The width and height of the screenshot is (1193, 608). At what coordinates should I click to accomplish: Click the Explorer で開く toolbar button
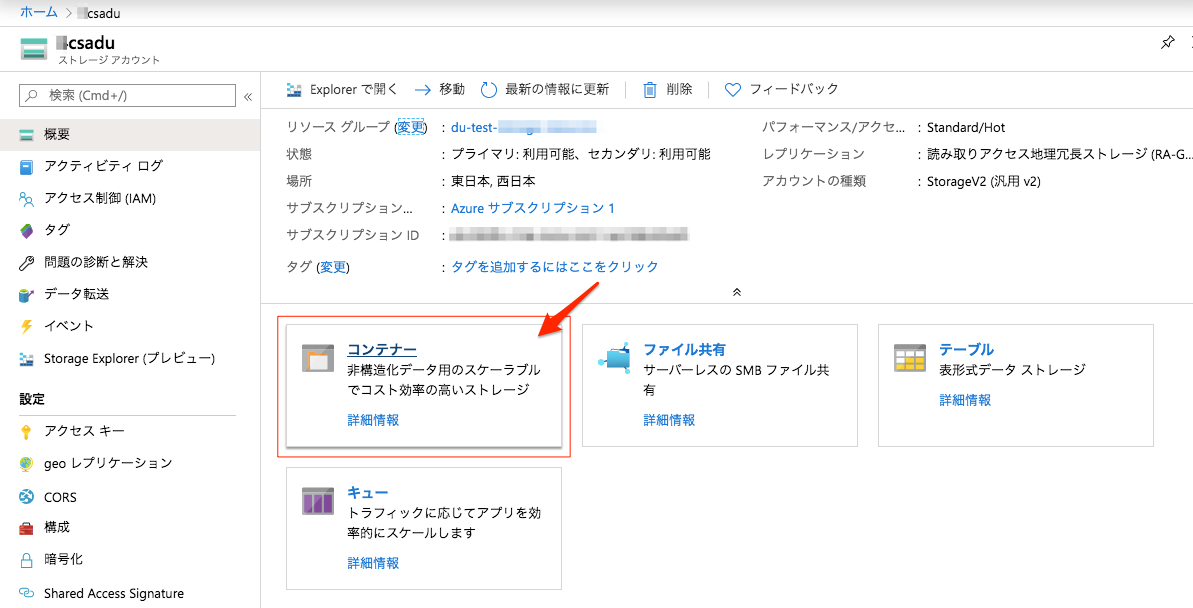pyautogui.click(x=342, y=90)
